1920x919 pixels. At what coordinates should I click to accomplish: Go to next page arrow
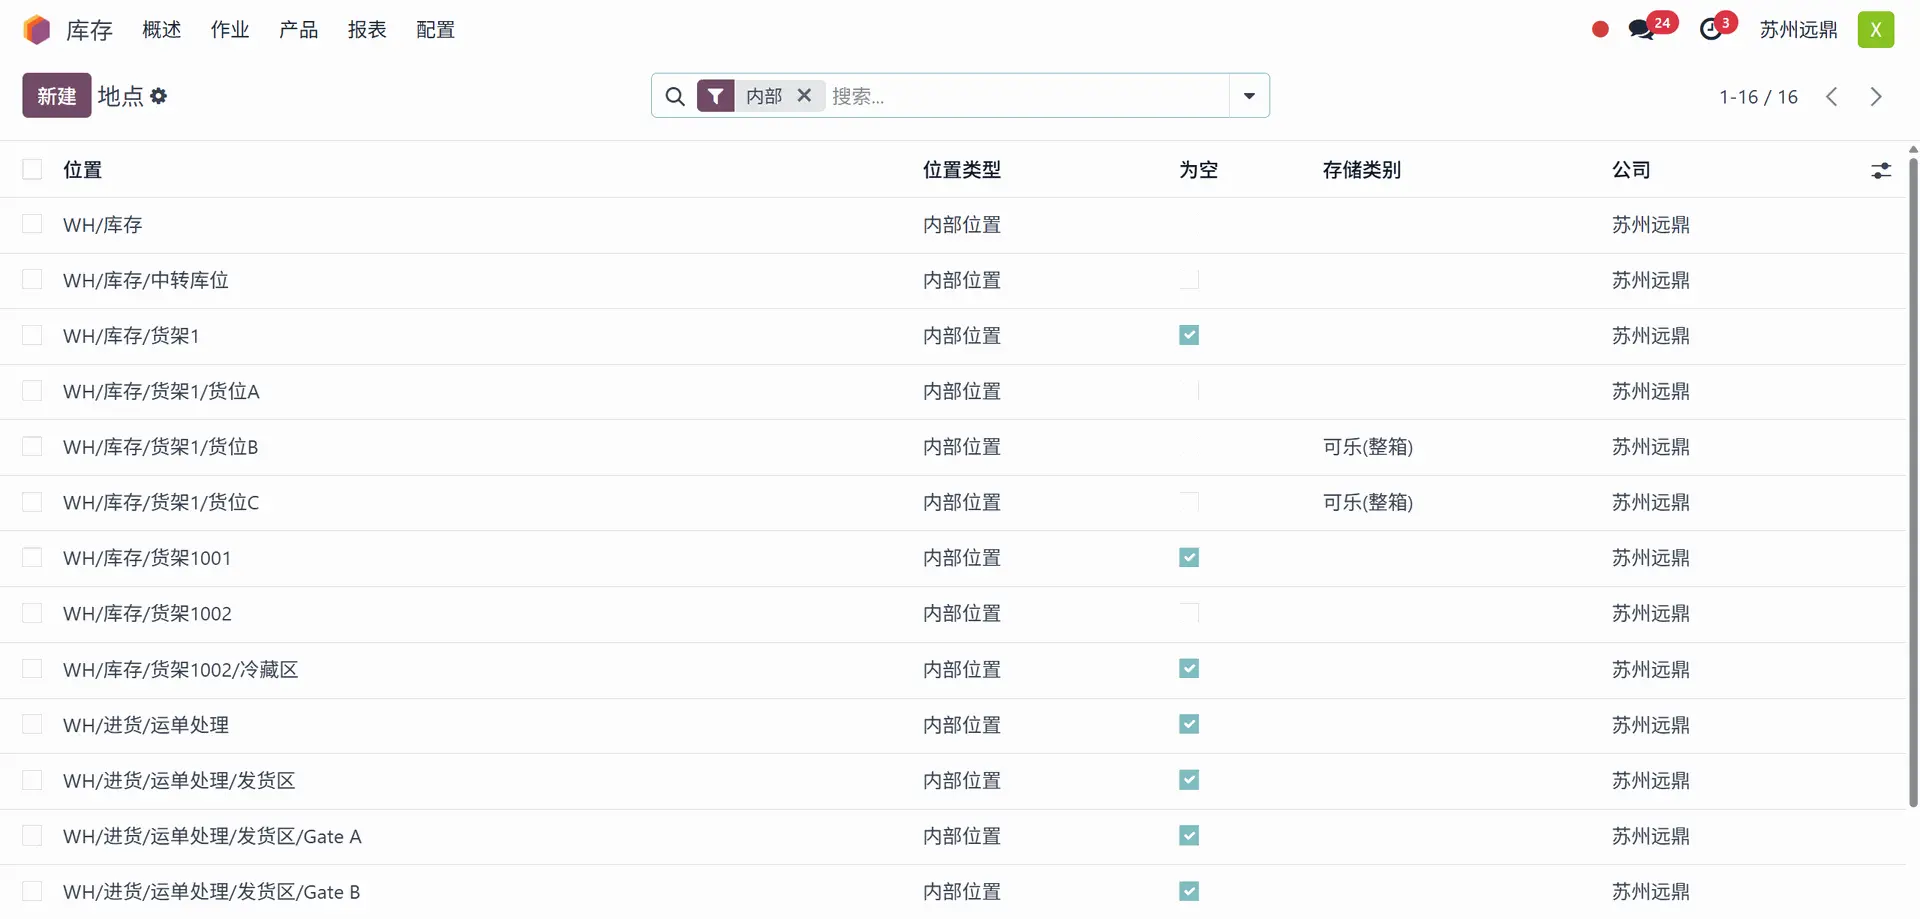(1876, 97)
